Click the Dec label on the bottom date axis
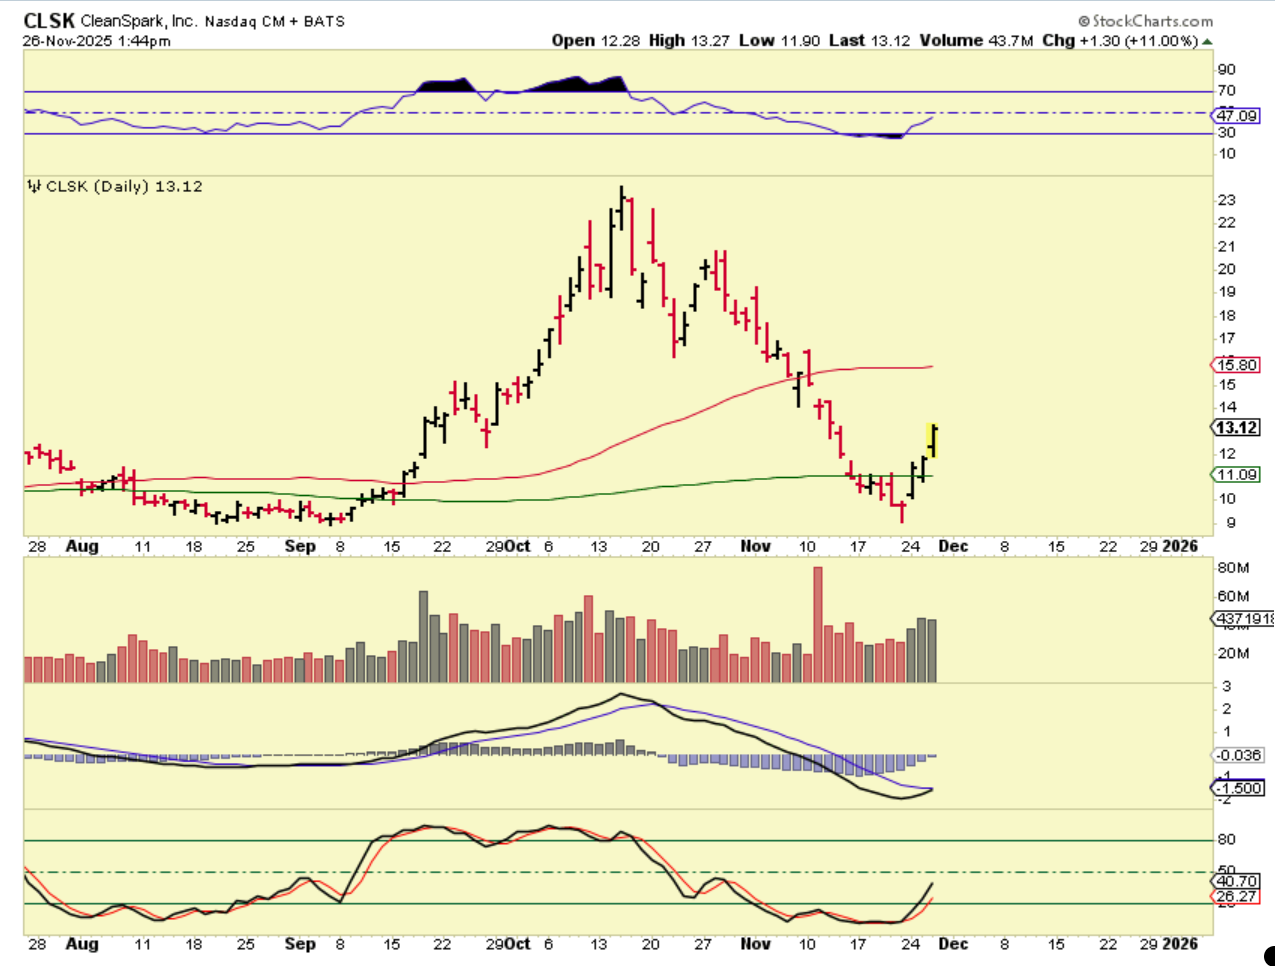The width and height of the screenshot is (1275, 966). (953, 944)
